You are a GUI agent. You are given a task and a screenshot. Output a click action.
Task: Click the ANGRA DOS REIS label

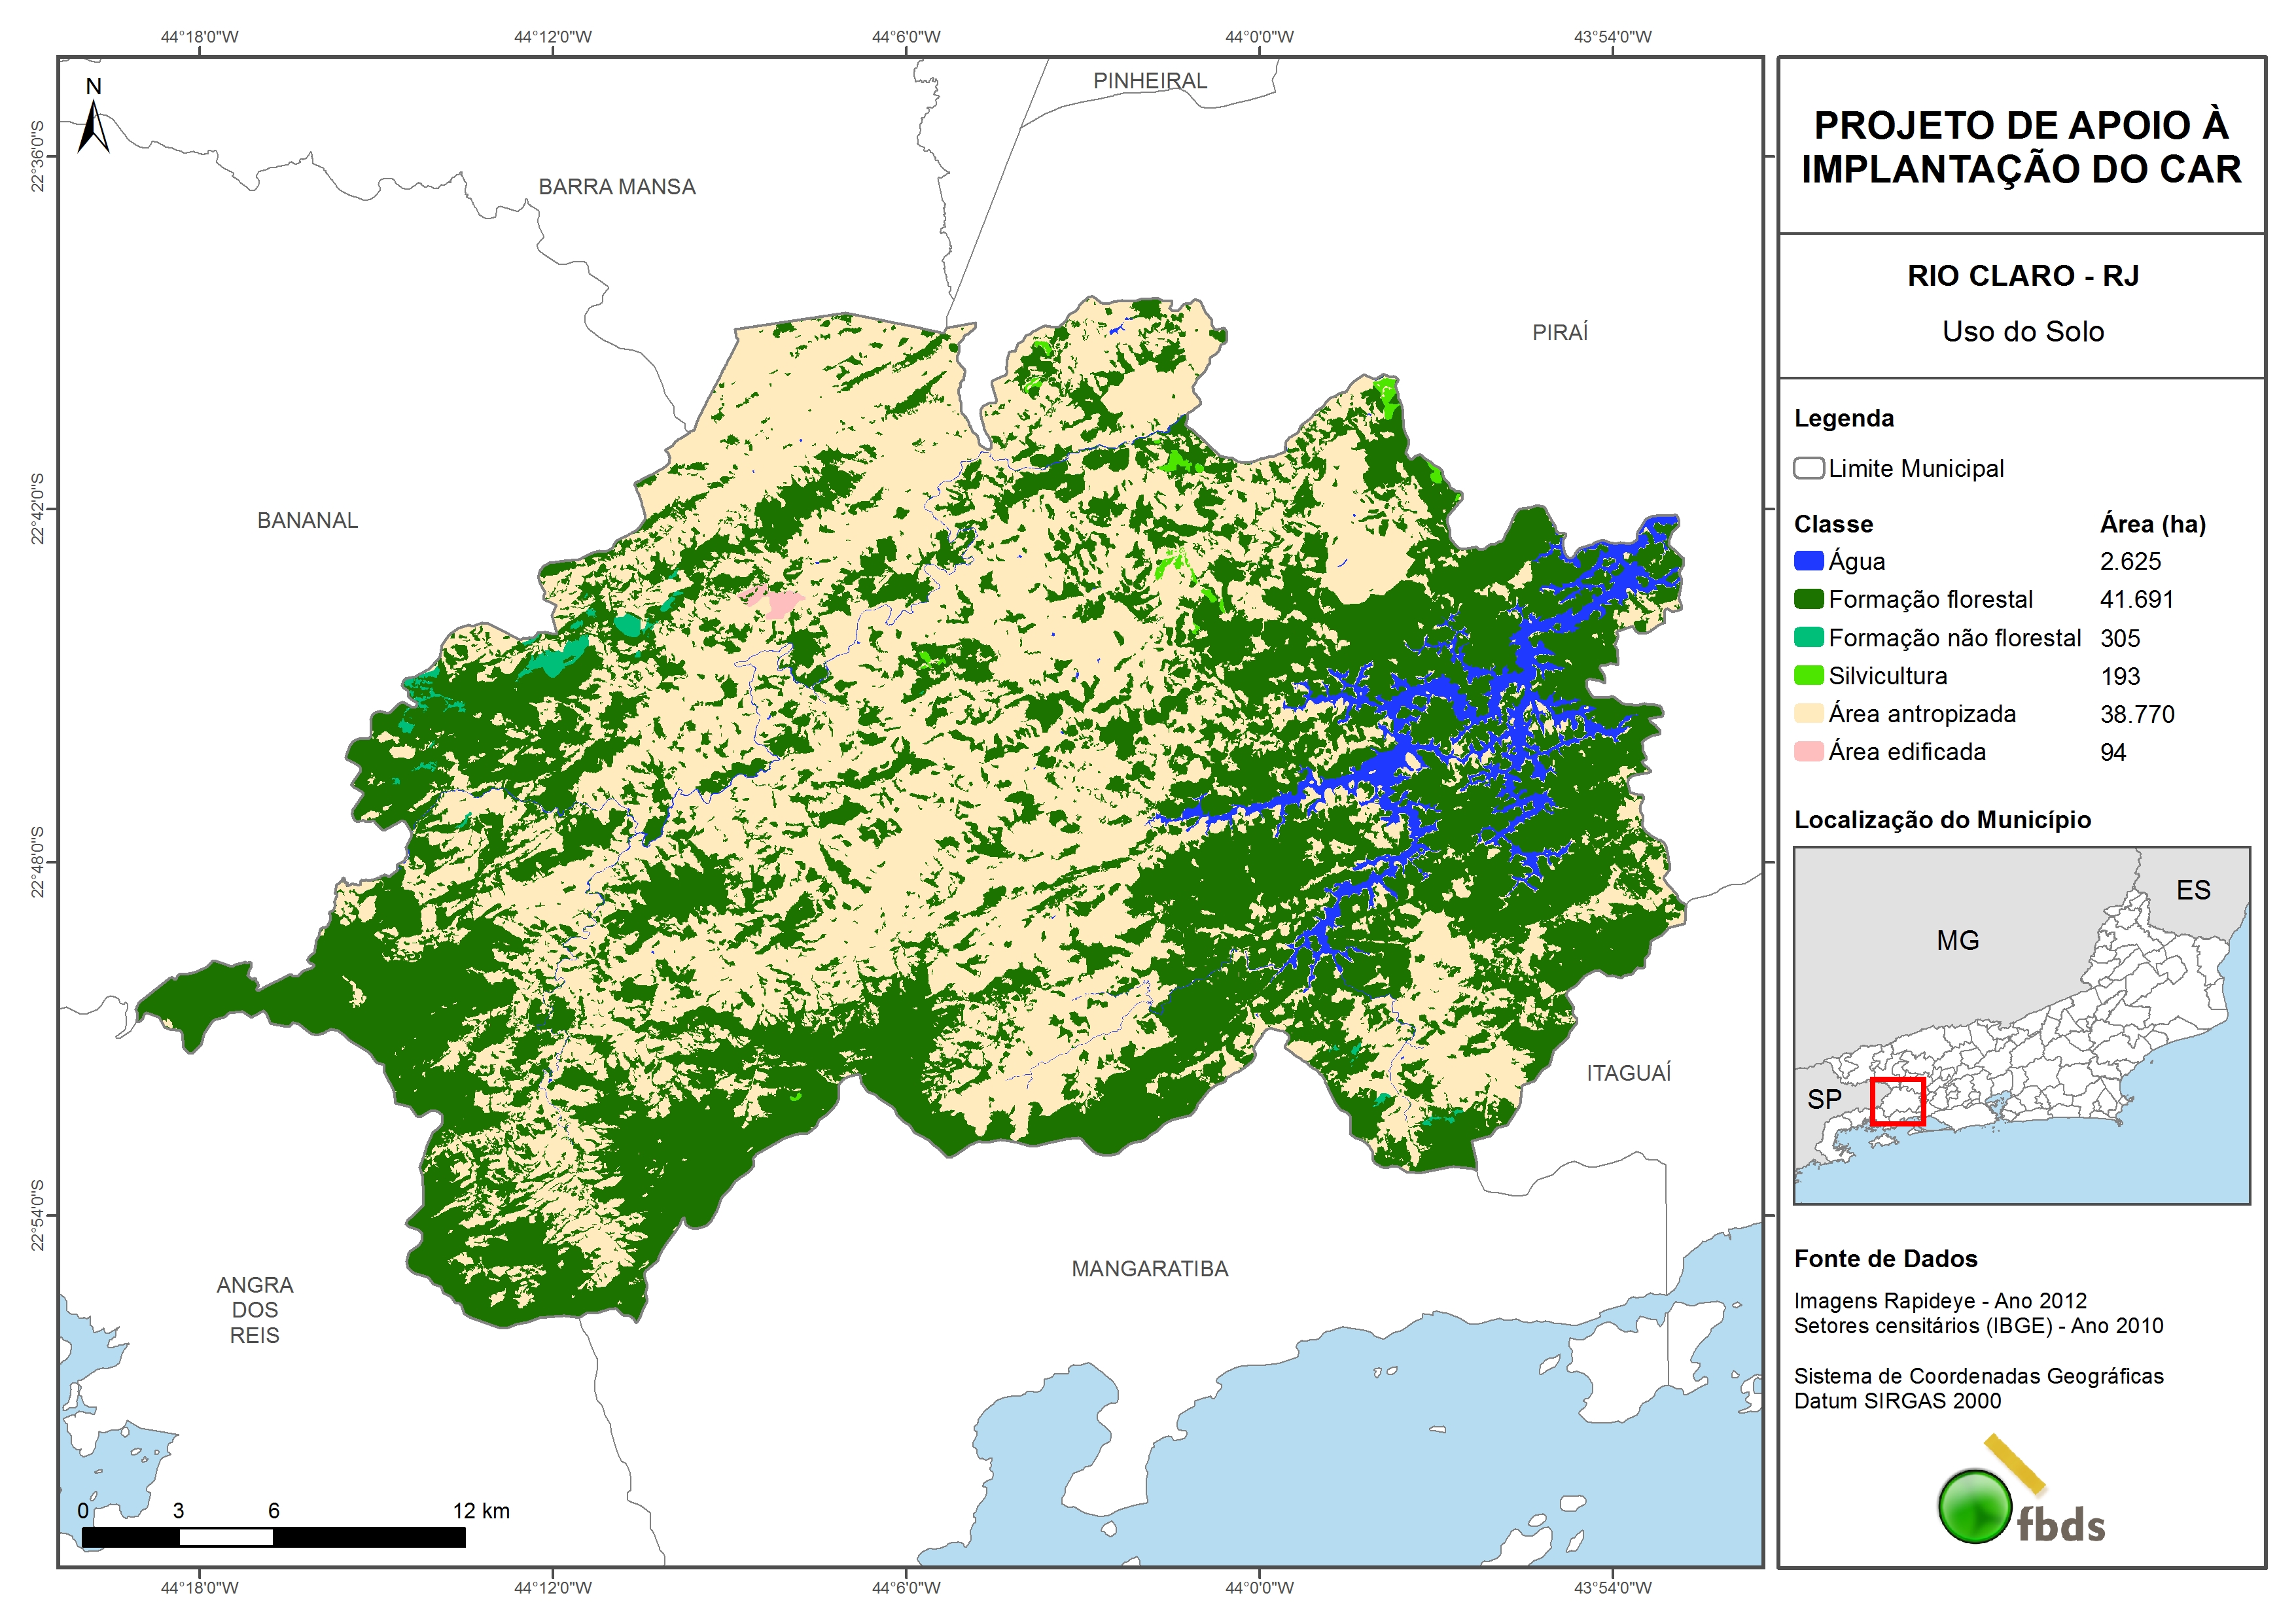click(x=254, y=1310)
